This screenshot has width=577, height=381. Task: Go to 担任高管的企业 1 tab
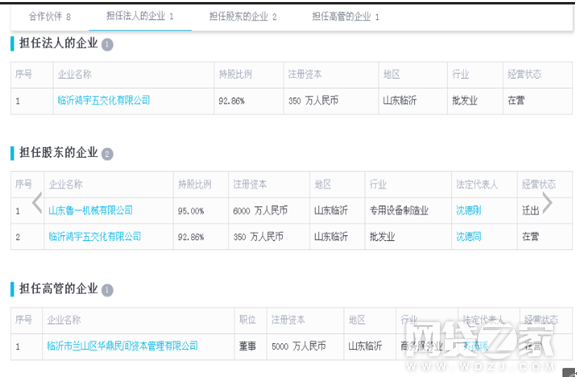(346, 16)
